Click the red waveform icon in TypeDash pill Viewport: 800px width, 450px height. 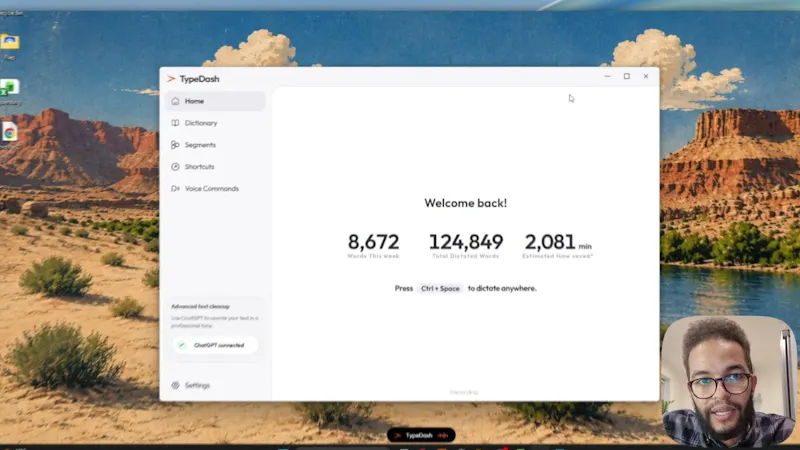click(x=443, y=435)
